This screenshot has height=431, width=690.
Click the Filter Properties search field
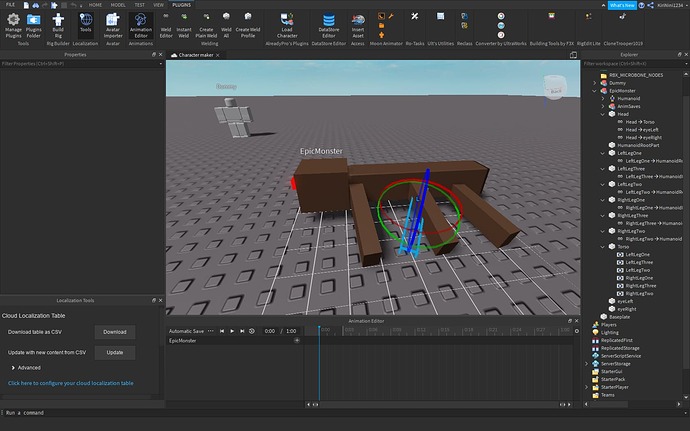click(x=82, y=63)
